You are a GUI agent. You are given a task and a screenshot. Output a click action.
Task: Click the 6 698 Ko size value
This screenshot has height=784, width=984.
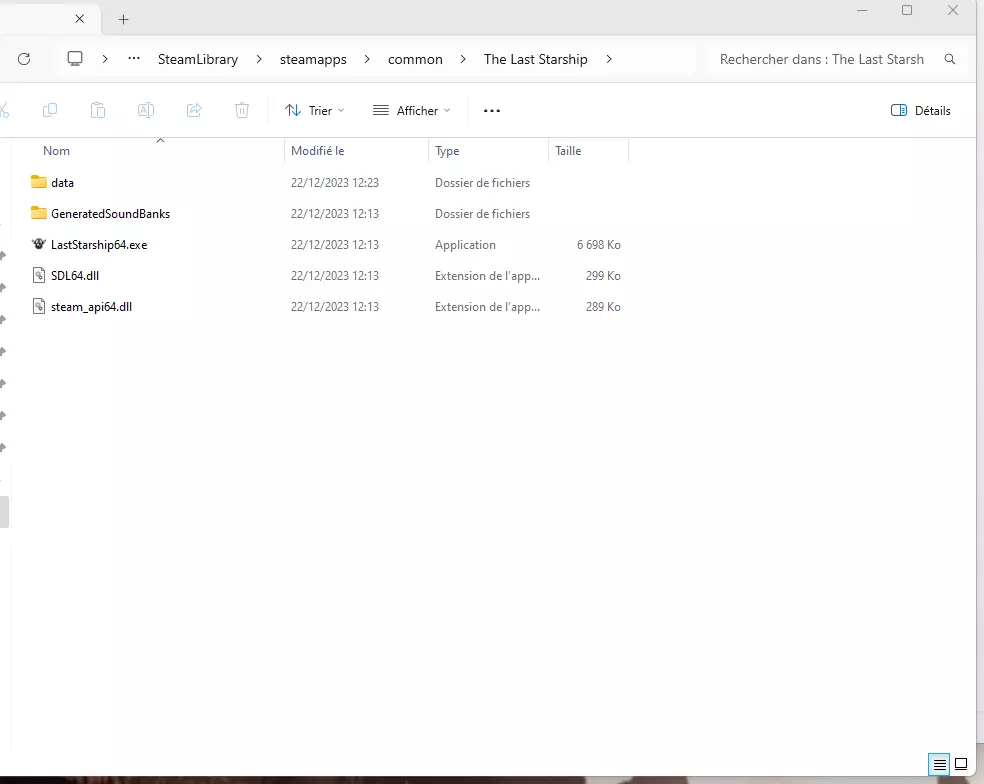pyautogui.click(x=599, y=245)
